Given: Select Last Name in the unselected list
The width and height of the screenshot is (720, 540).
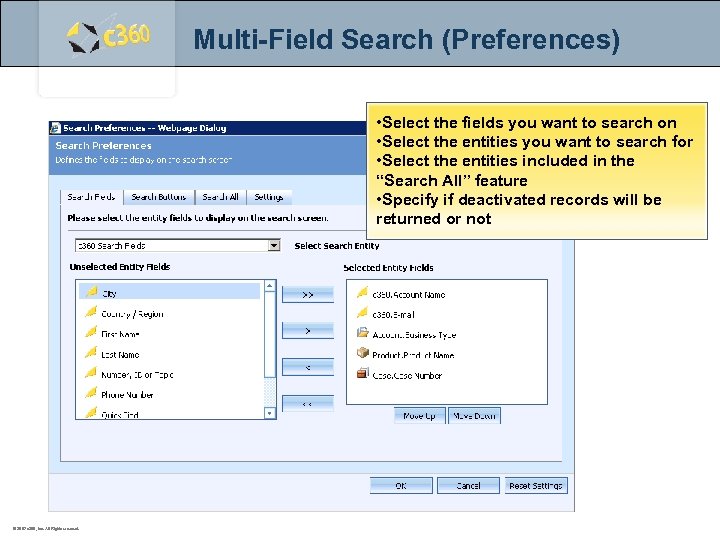Looking at the screenshot, I should [x=120, y=354].
